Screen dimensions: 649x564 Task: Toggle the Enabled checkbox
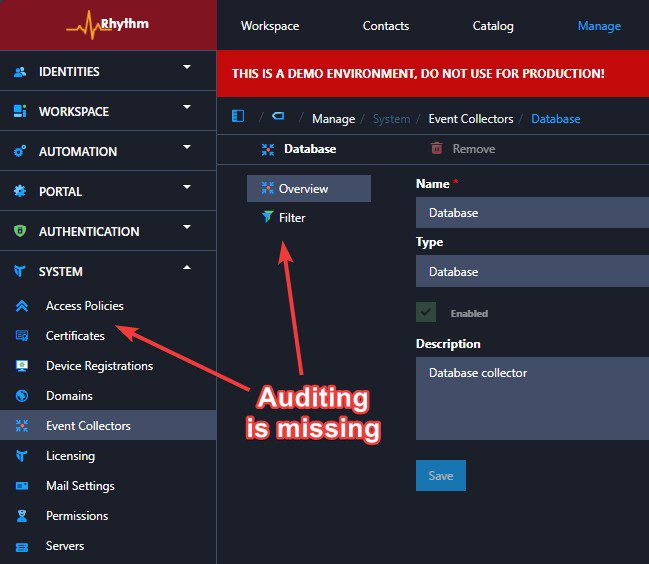click(427, 312)
